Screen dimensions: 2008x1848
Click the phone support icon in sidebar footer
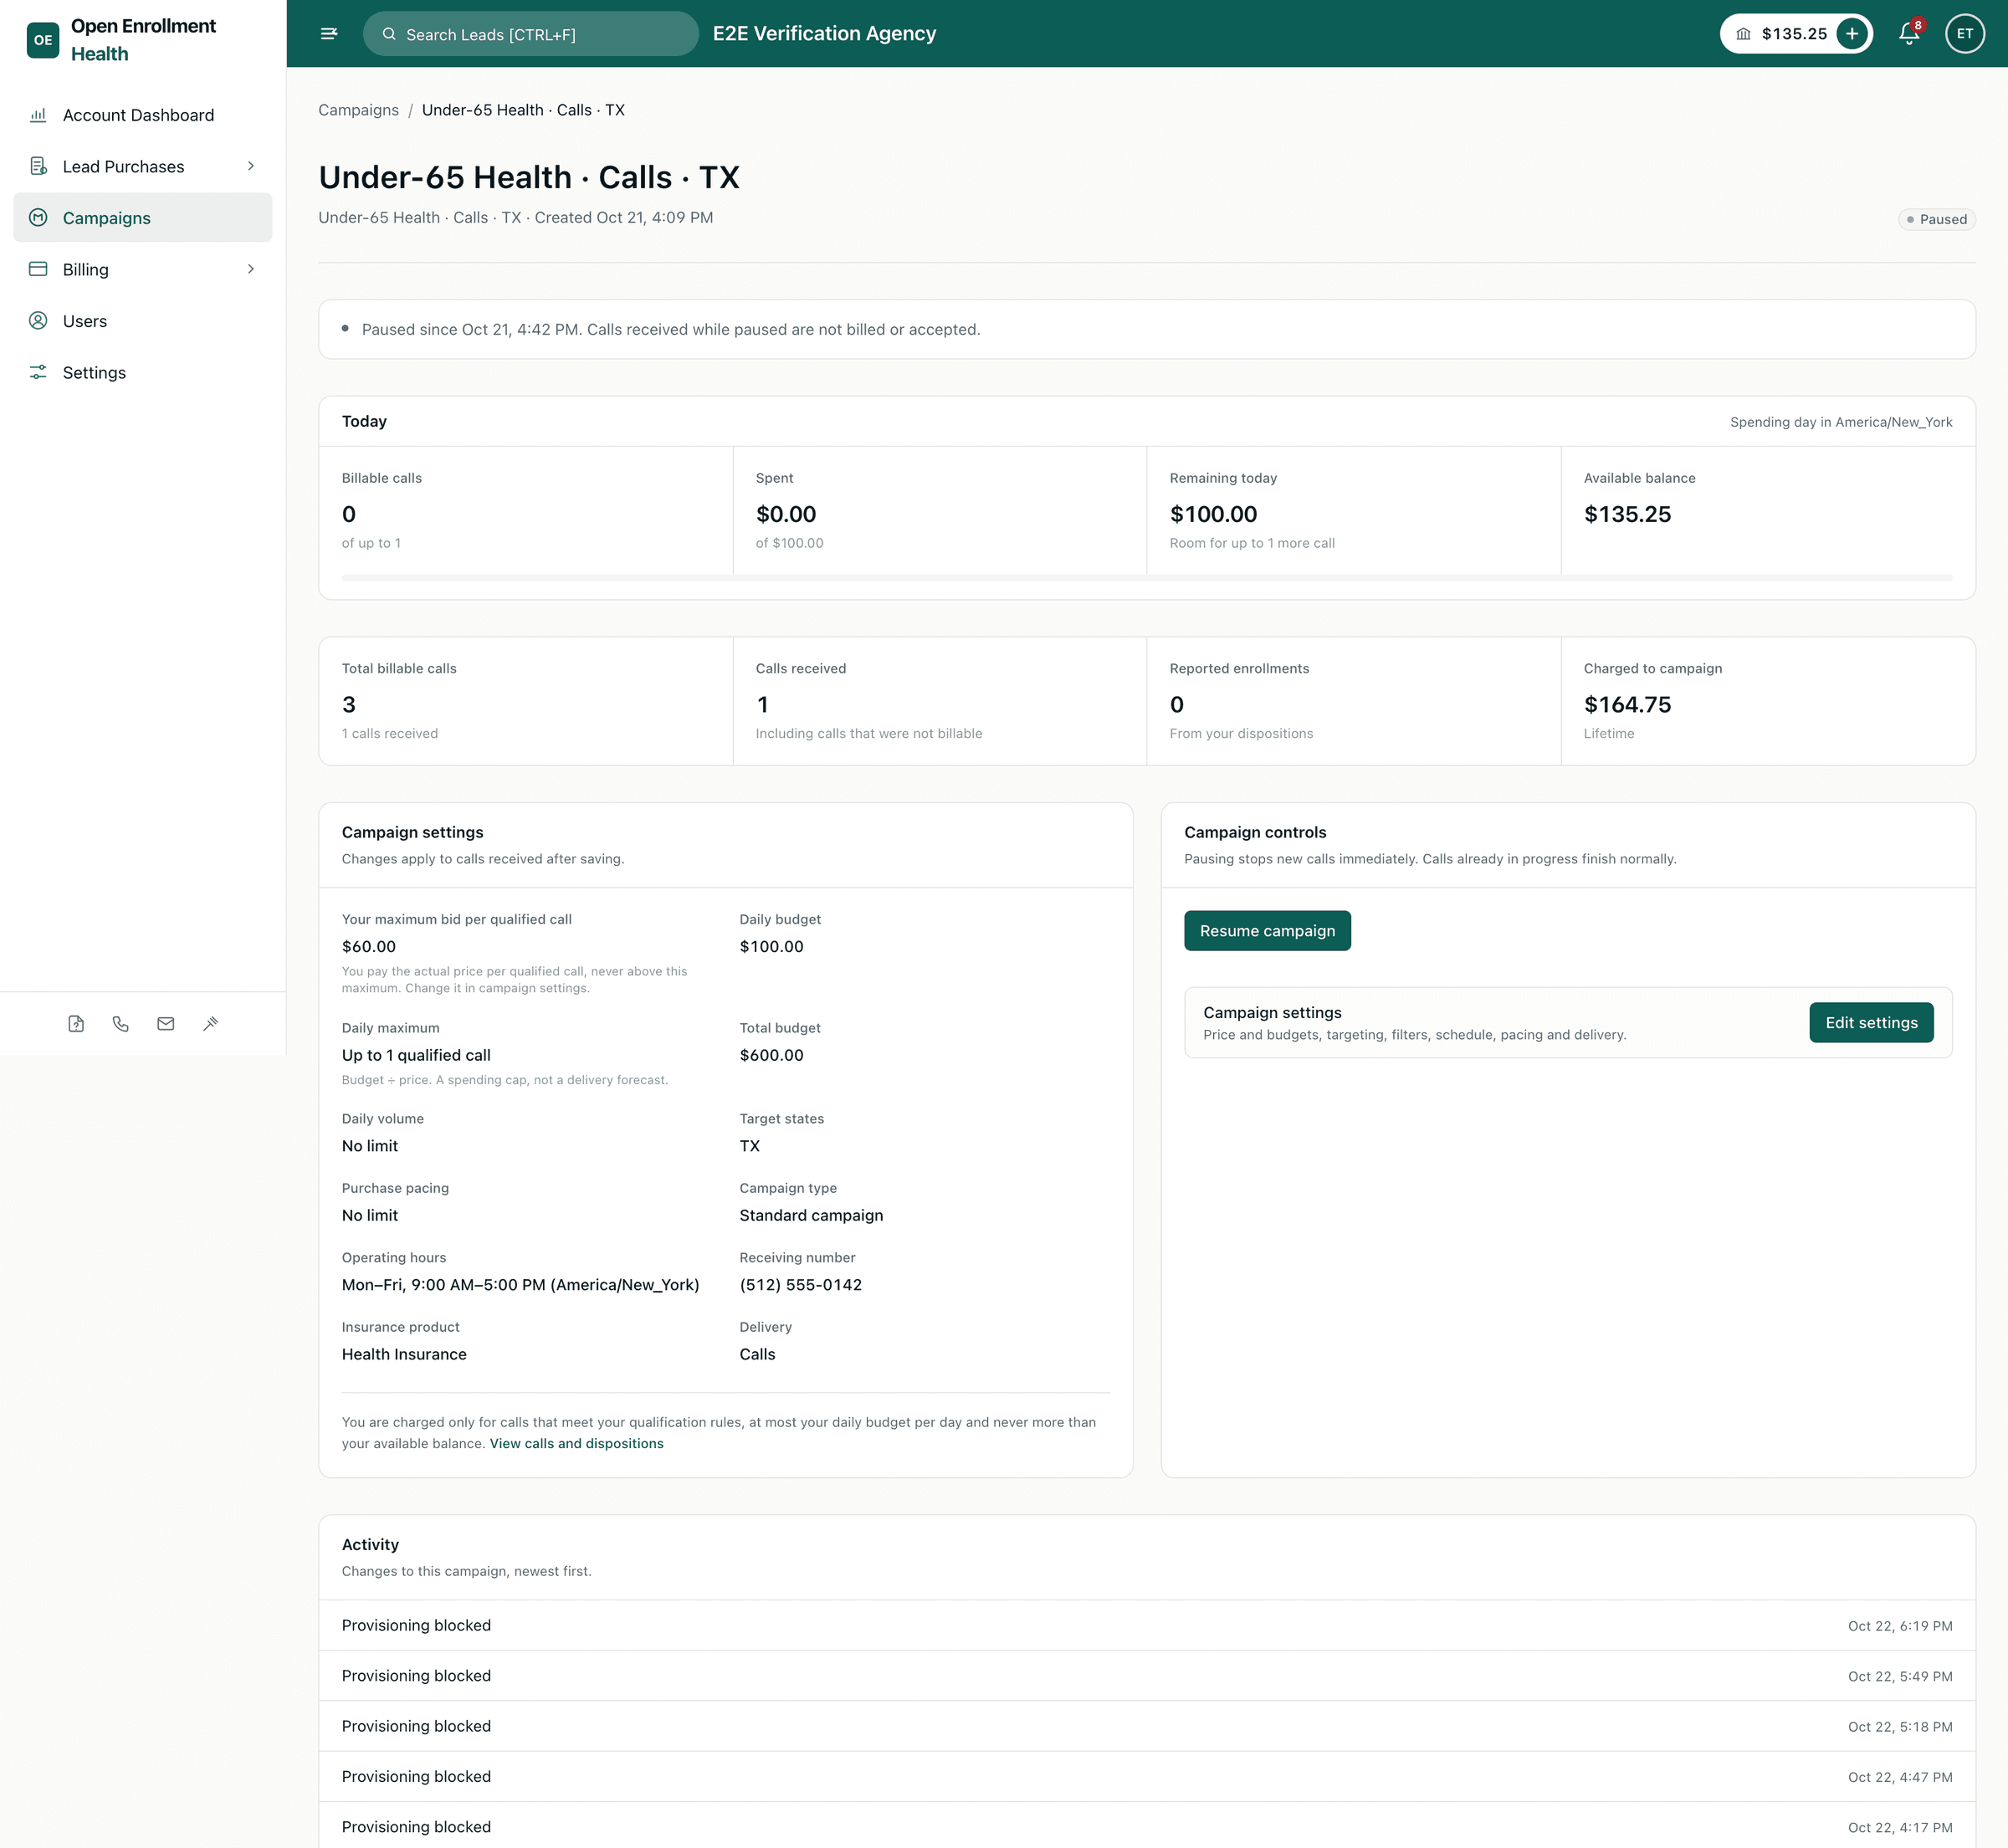pyautogui.click(x=121, y=1024)
